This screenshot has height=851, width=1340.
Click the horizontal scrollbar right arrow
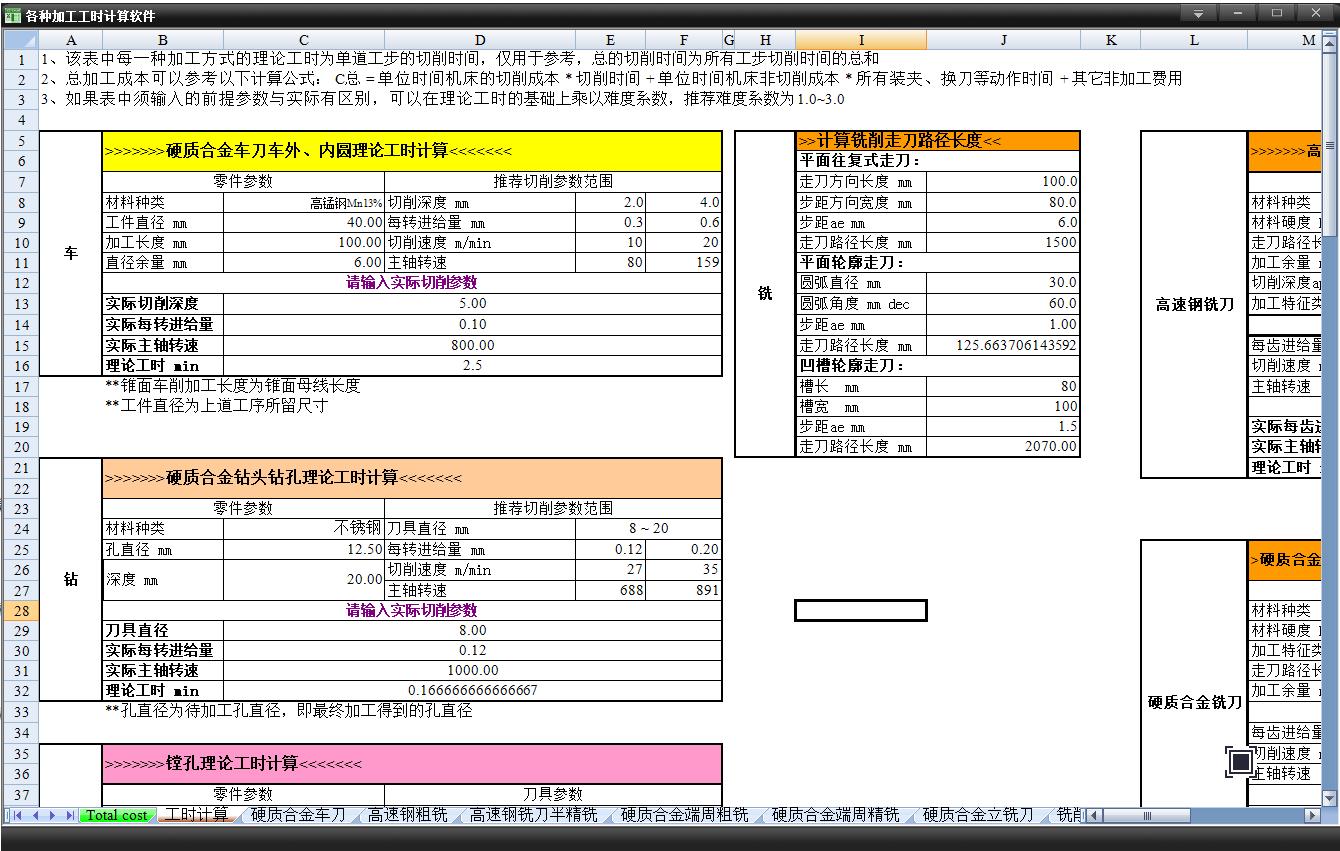1313,815
